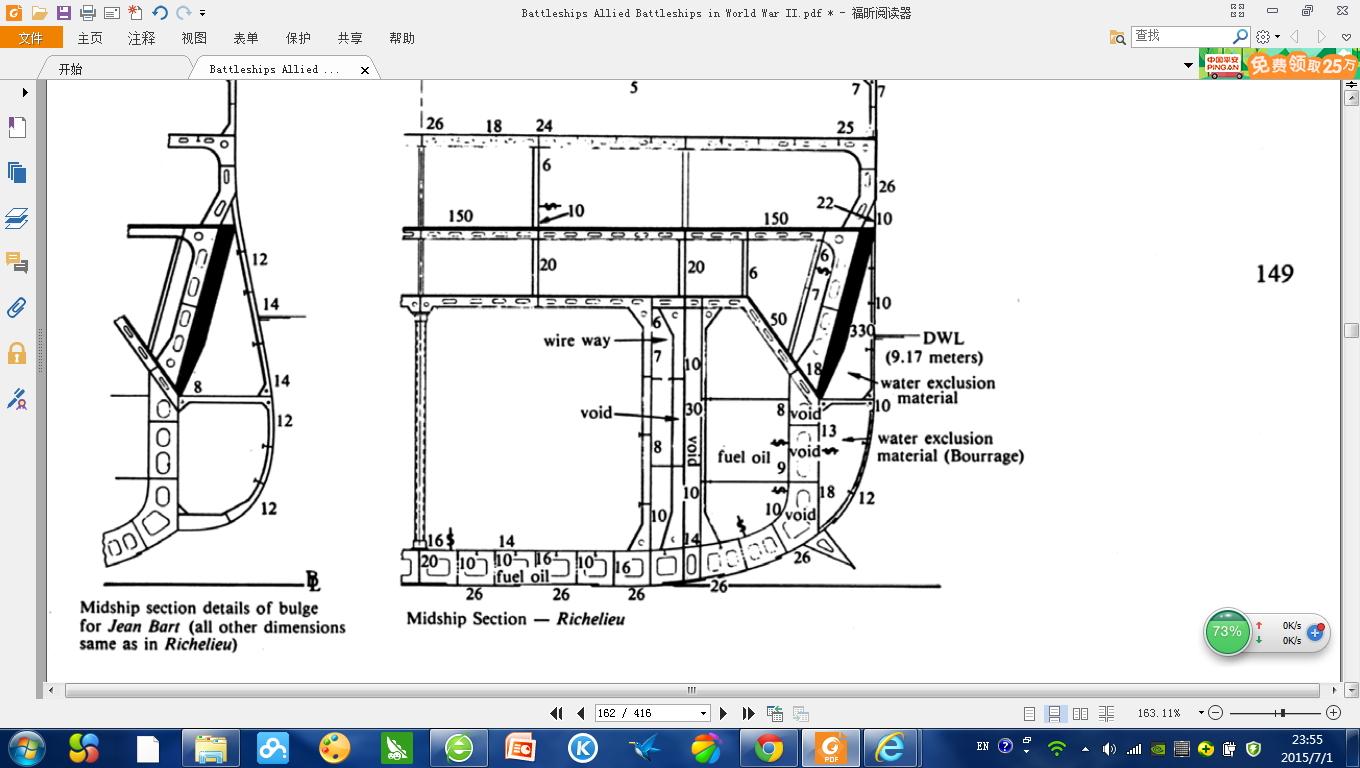1360x768 pixels.
Task: Redo the last undone action
Action: [183, 13]
